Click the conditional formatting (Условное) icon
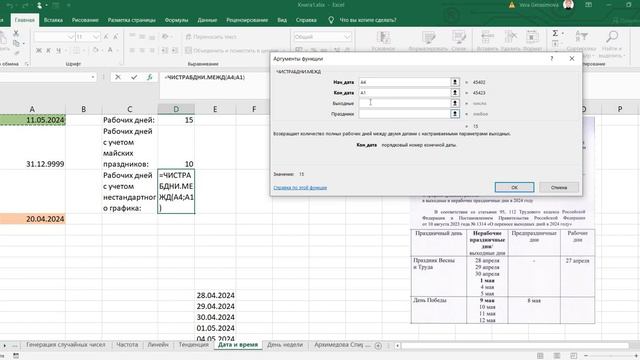Viewport: 640px width, 360px height. coord(383,38)
